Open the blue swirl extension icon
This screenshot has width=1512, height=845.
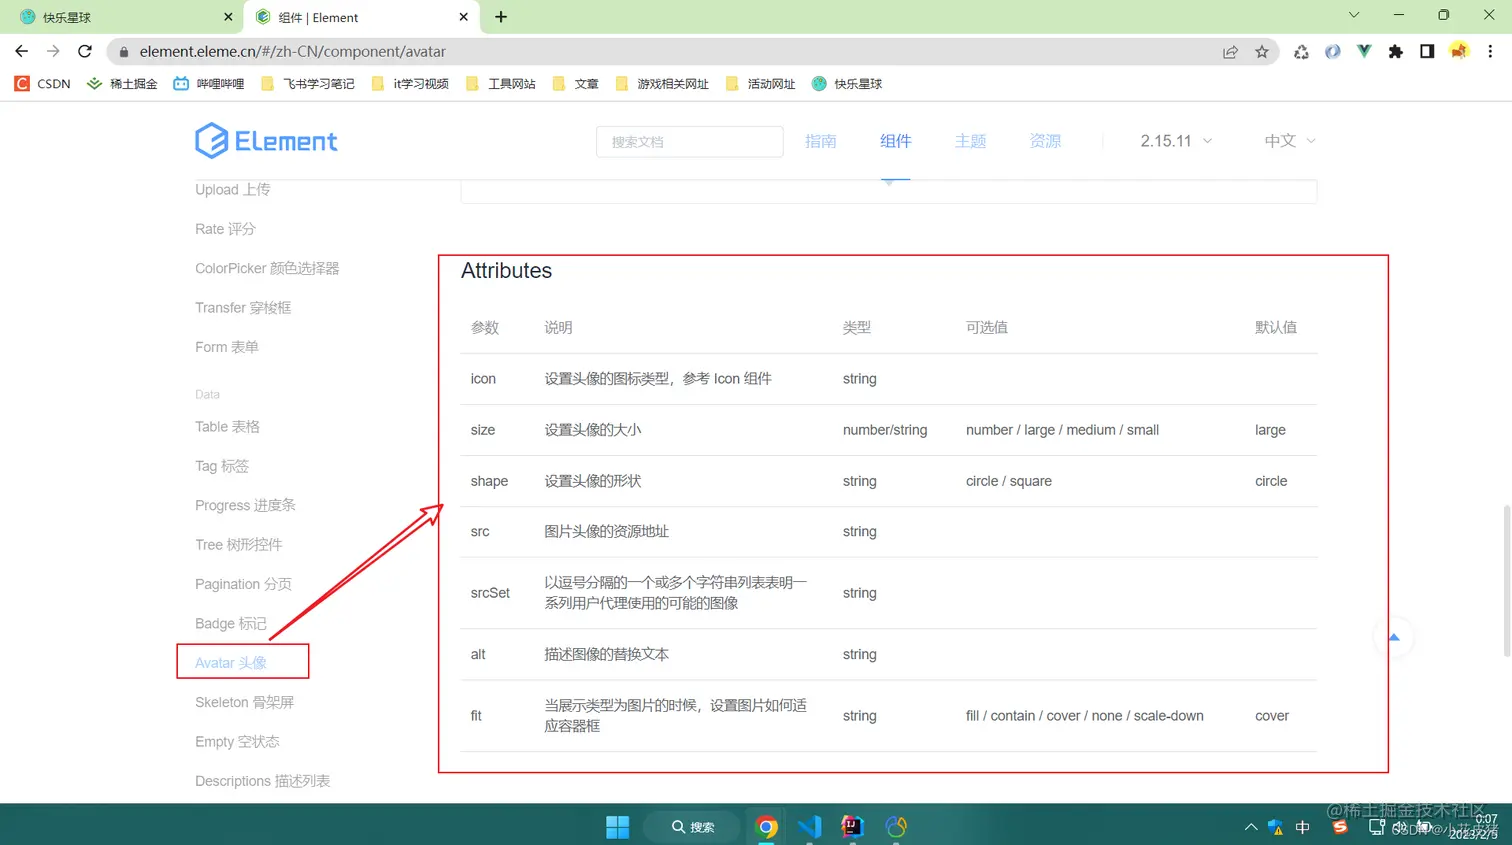pyautogui.click(x=1333, y=52)
